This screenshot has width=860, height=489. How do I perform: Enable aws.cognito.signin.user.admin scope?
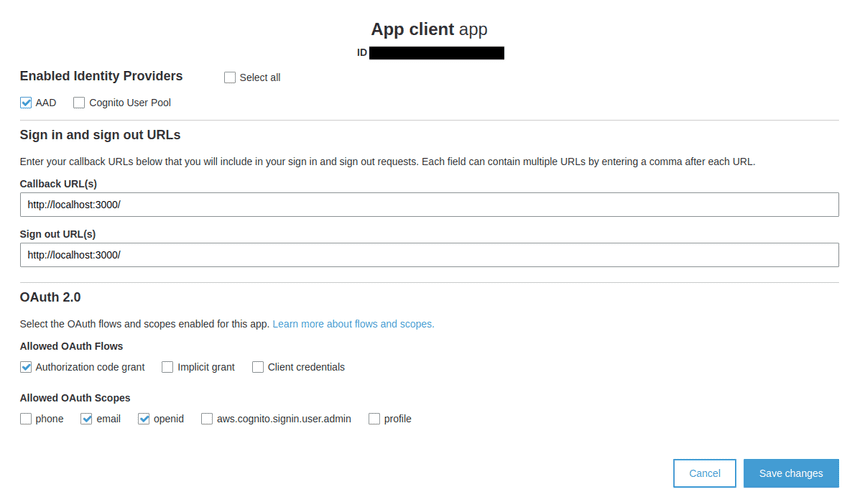[207, 419]
